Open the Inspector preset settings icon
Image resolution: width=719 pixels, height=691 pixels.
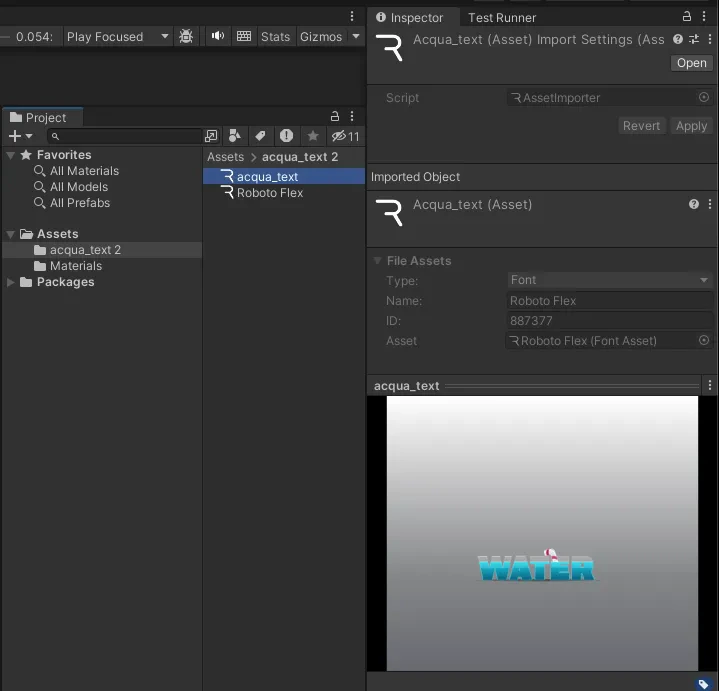click(694, 39)
